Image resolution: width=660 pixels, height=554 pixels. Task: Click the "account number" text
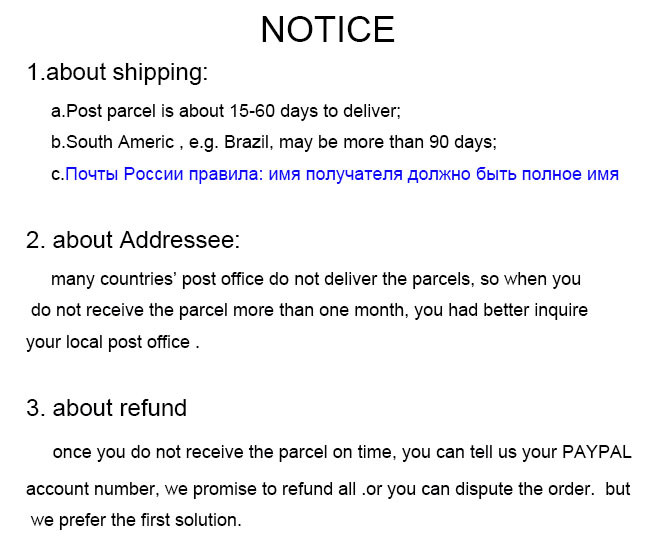[x=86, y=490]
